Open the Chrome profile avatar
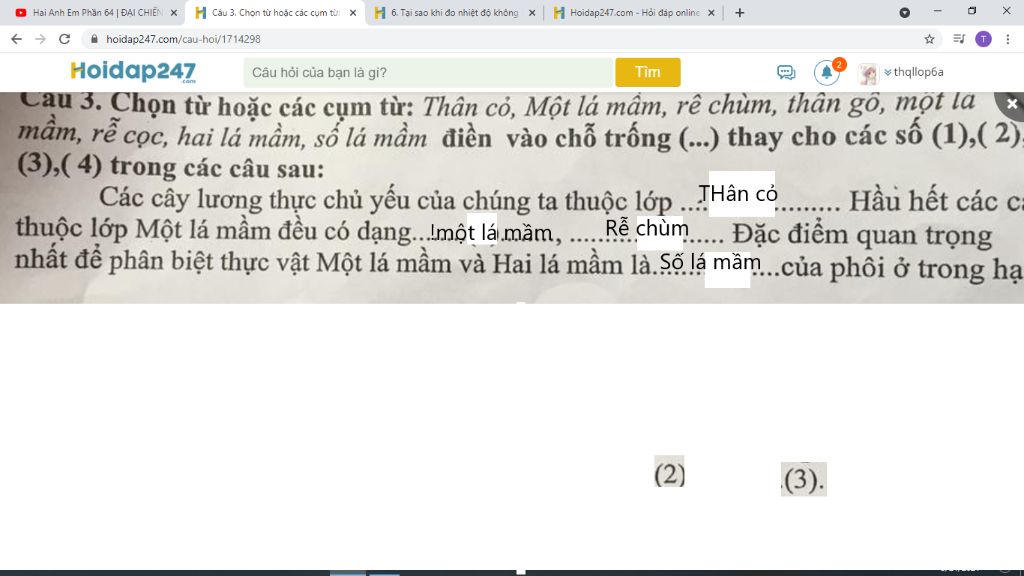 point(983,39)
